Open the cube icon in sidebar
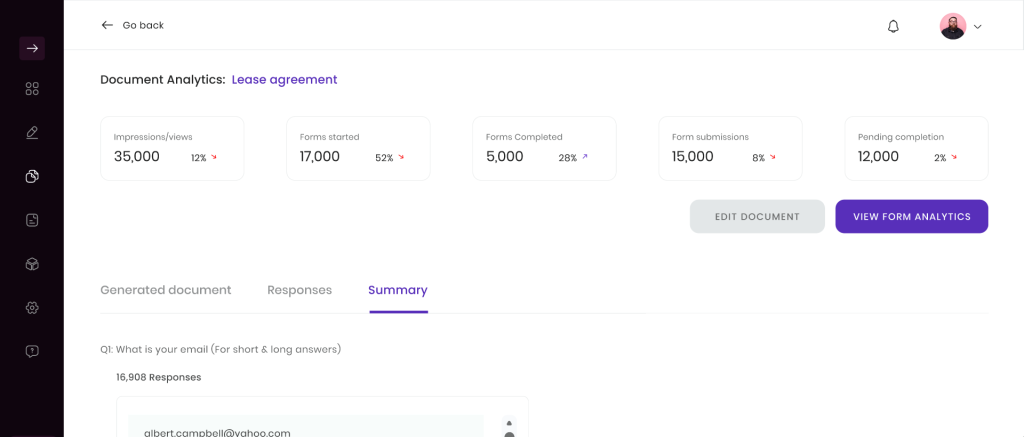 pyautogui.click(x=32, y=264)
